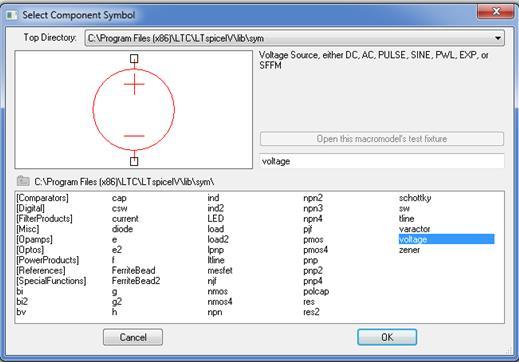
Task: Open the [Misc] folder
Action: tap(28, 229)
